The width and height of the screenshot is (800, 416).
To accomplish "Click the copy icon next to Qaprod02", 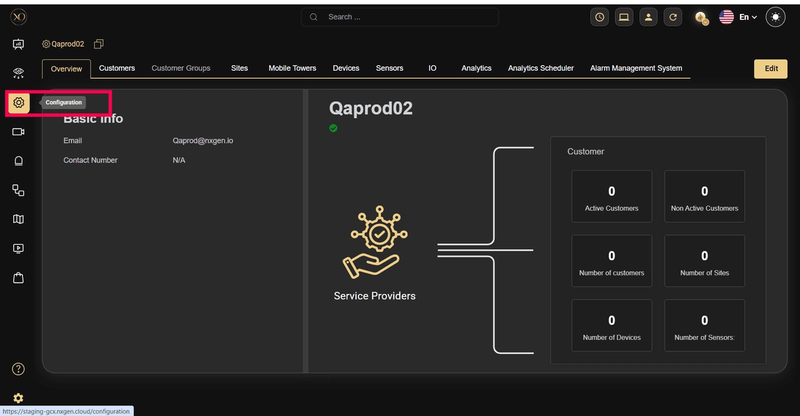I will click(x=99, y=44).
